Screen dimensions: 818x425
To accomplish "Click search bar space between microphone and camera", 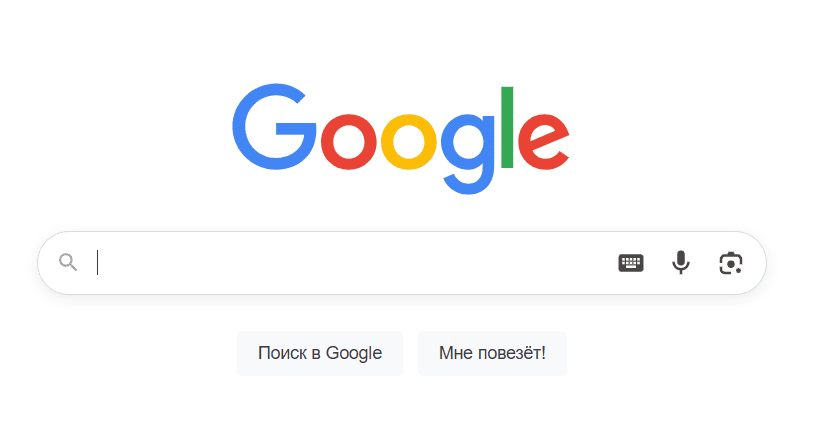I will (704, 263).
